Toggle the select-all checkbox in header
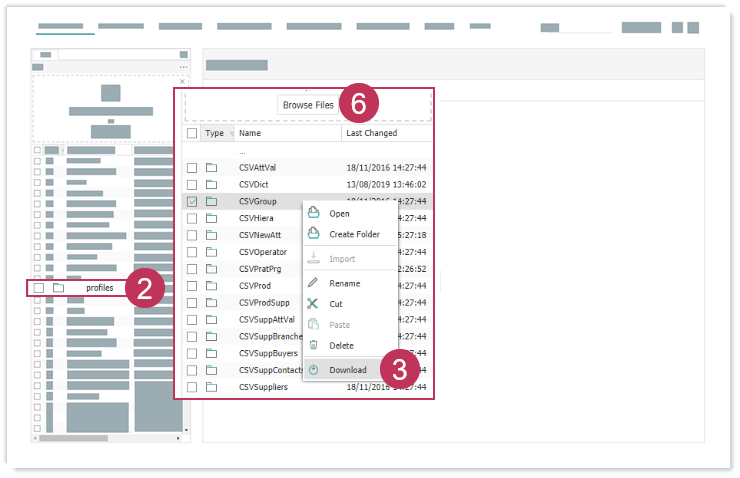Screen dimensions: 740x478 coord(192,133)
